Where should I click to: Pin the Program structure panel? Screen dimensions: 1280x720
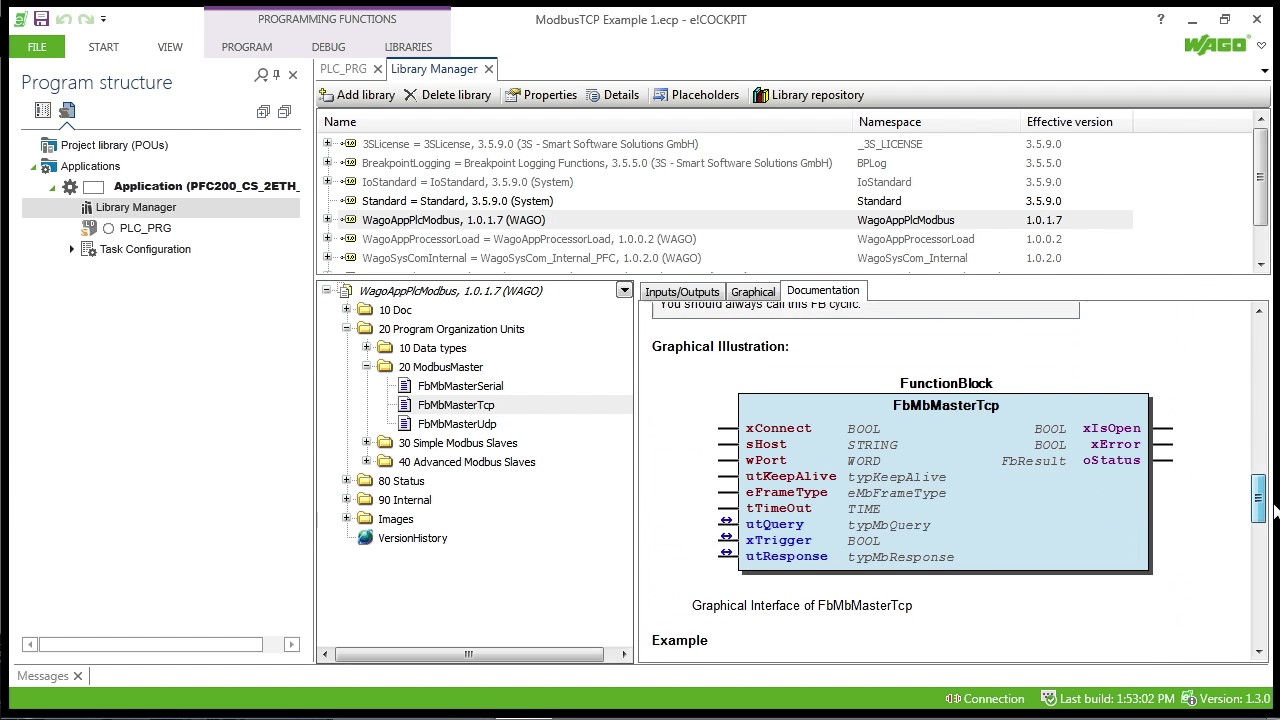(x=277, y=75)
